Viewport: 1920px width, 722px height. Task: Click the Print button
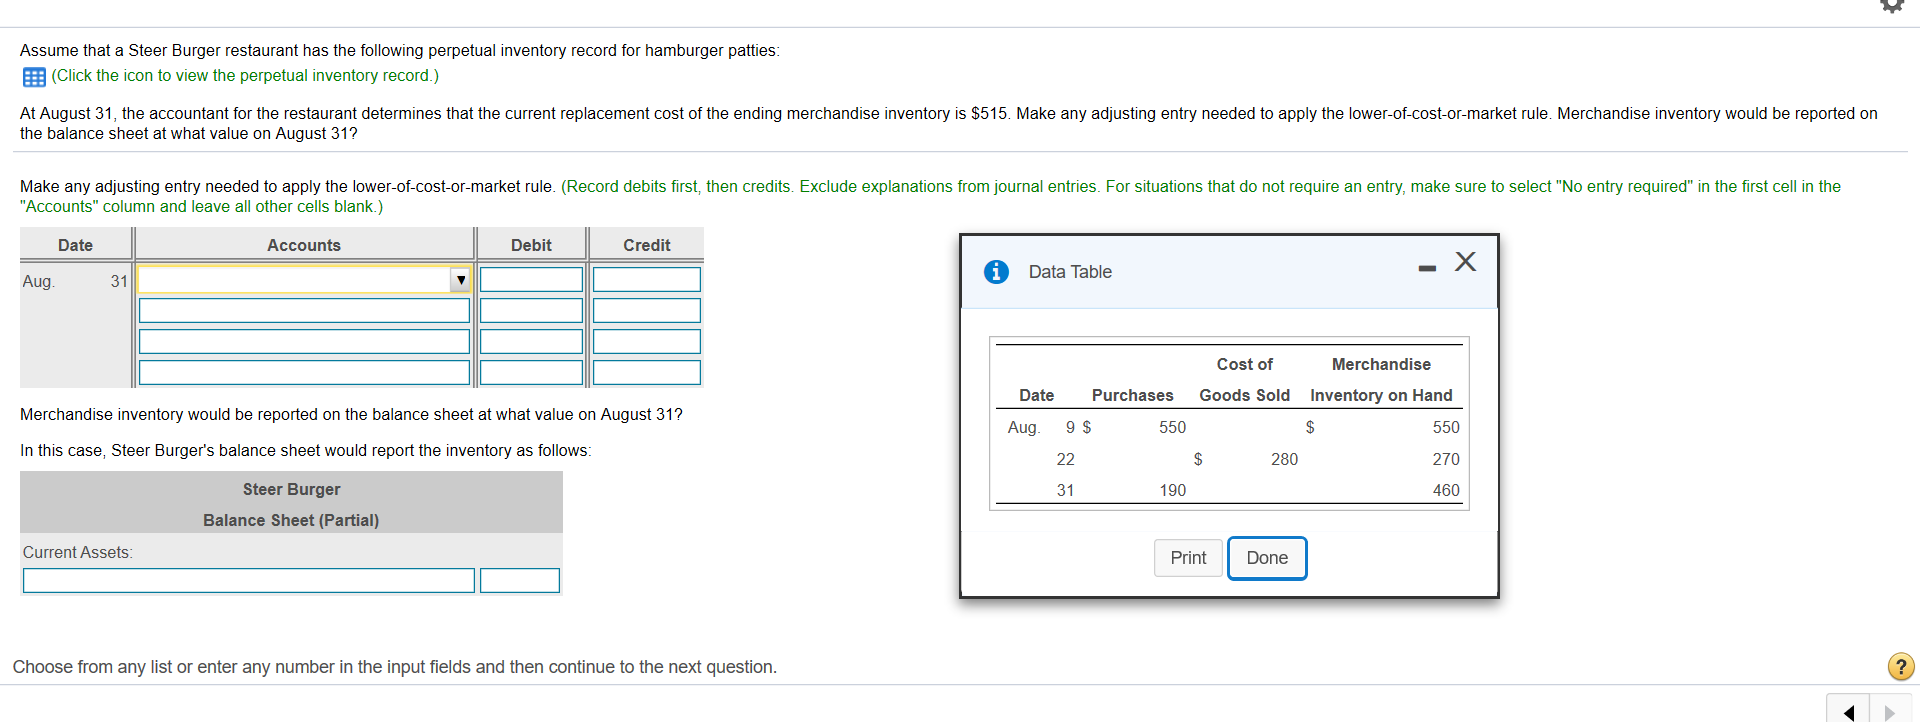(1188, 558)
